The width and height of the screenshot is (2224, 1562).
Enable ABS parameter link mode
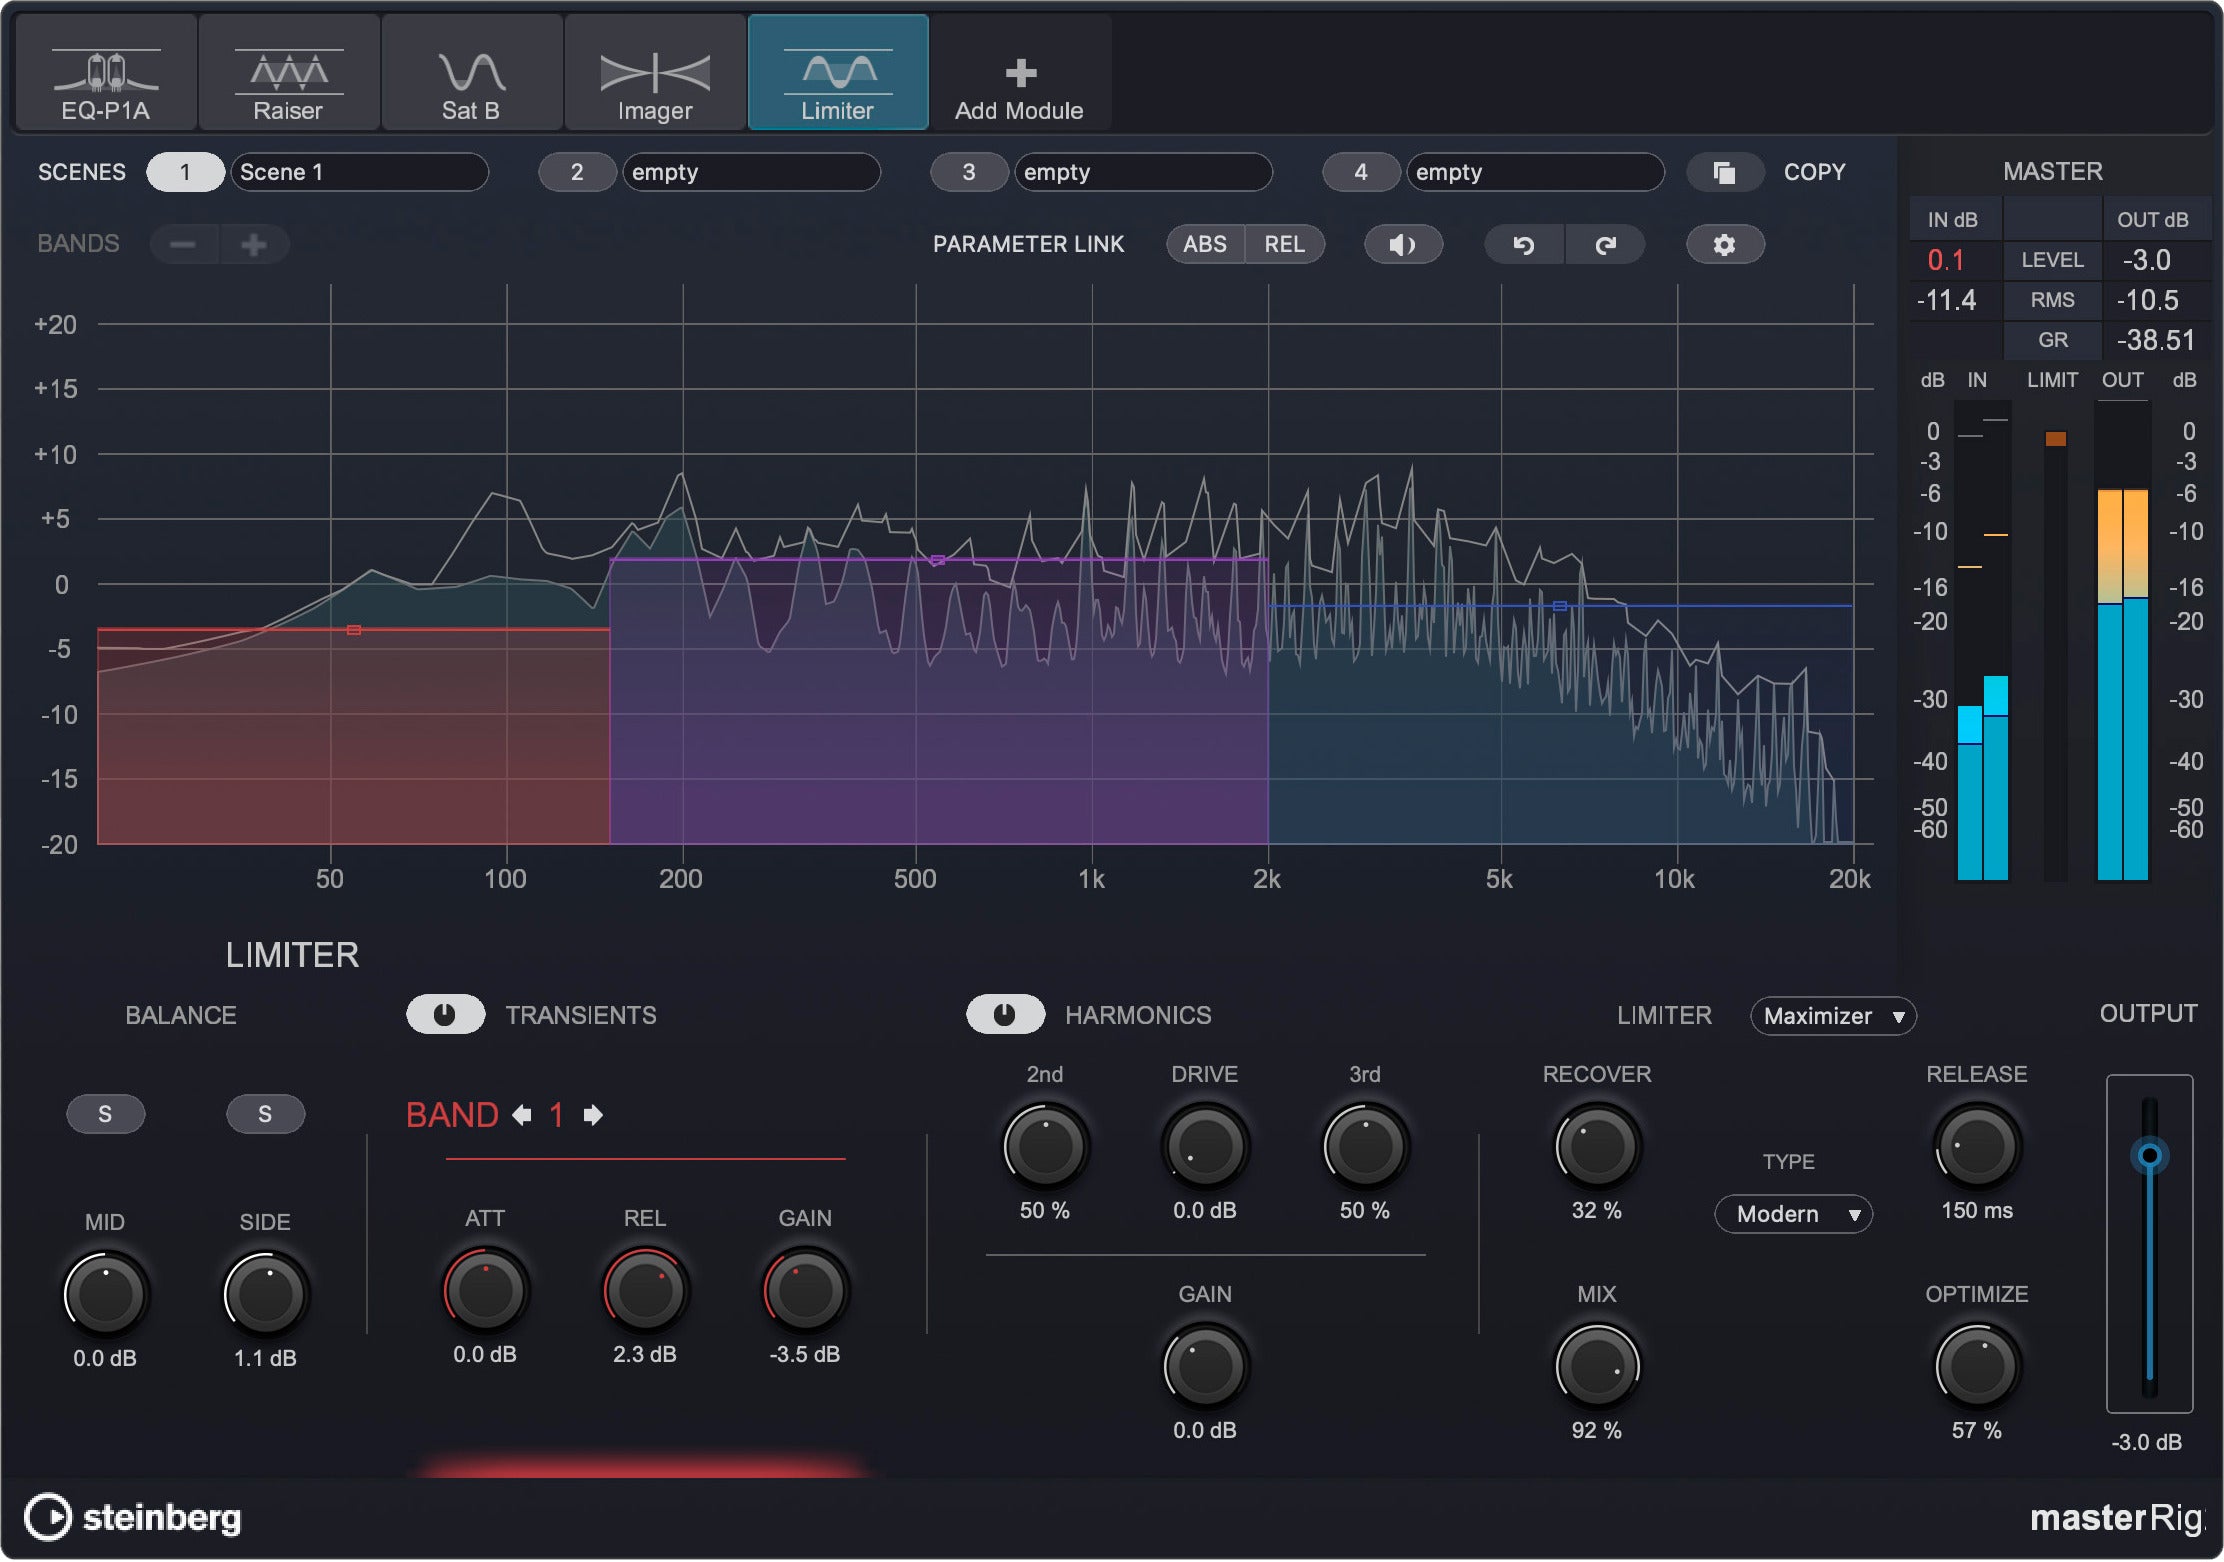(x=1206, y=243)
